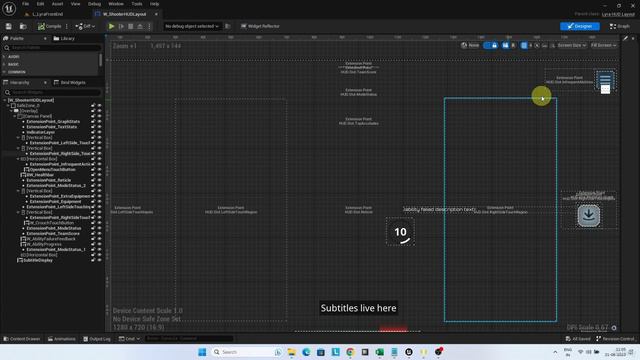Switch to Designer mode
This screenshot has height=360, width=640.
pos(580,26)
